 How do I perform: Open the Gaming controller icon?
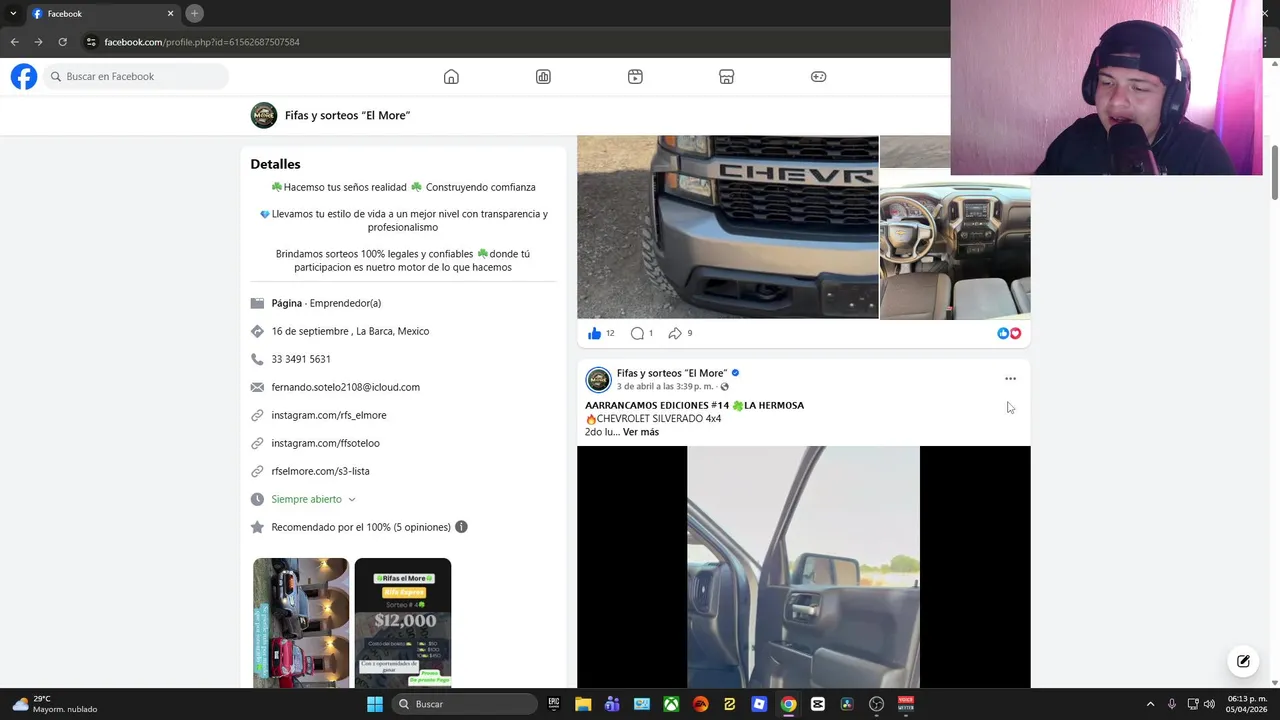[x=818, y=77]
